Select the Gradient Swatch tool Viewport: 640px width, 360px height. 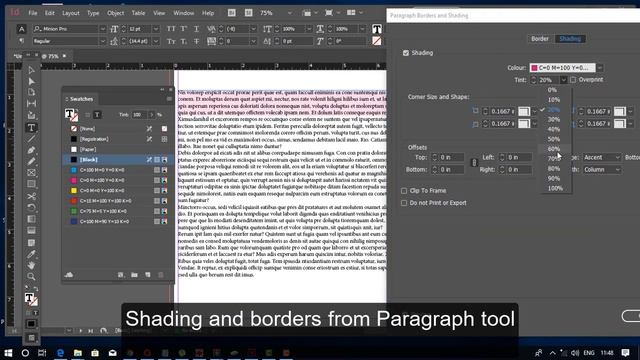click(x=31, y=219)
